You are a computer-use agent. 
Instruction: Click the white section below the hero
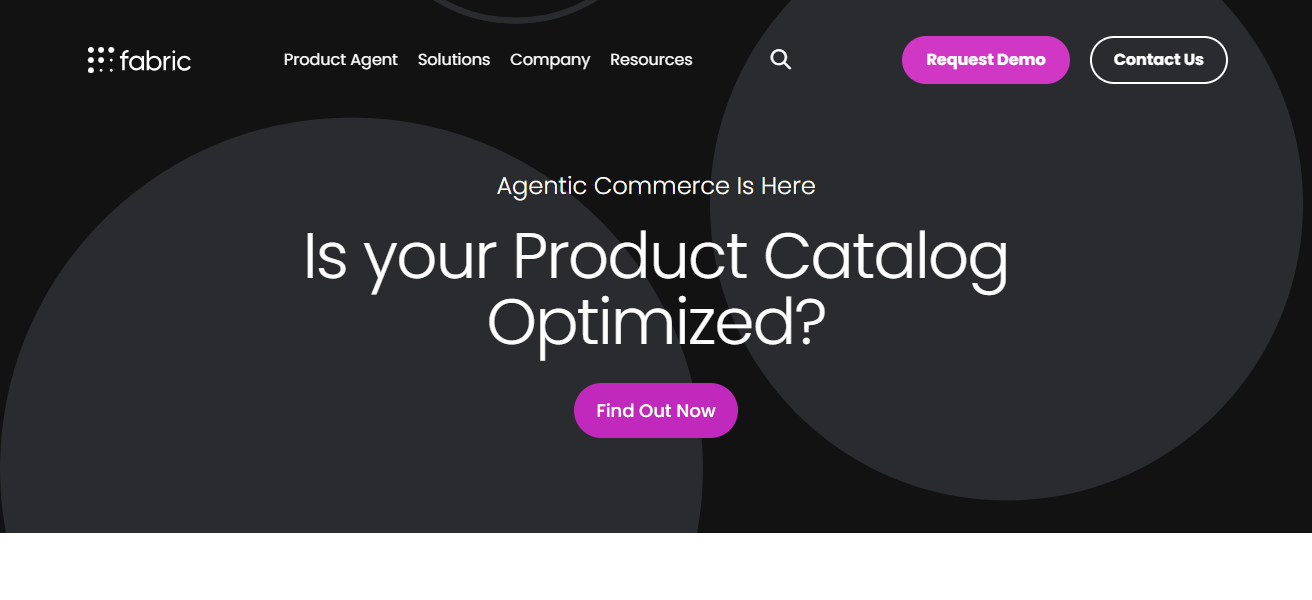(x=656, y=567)
